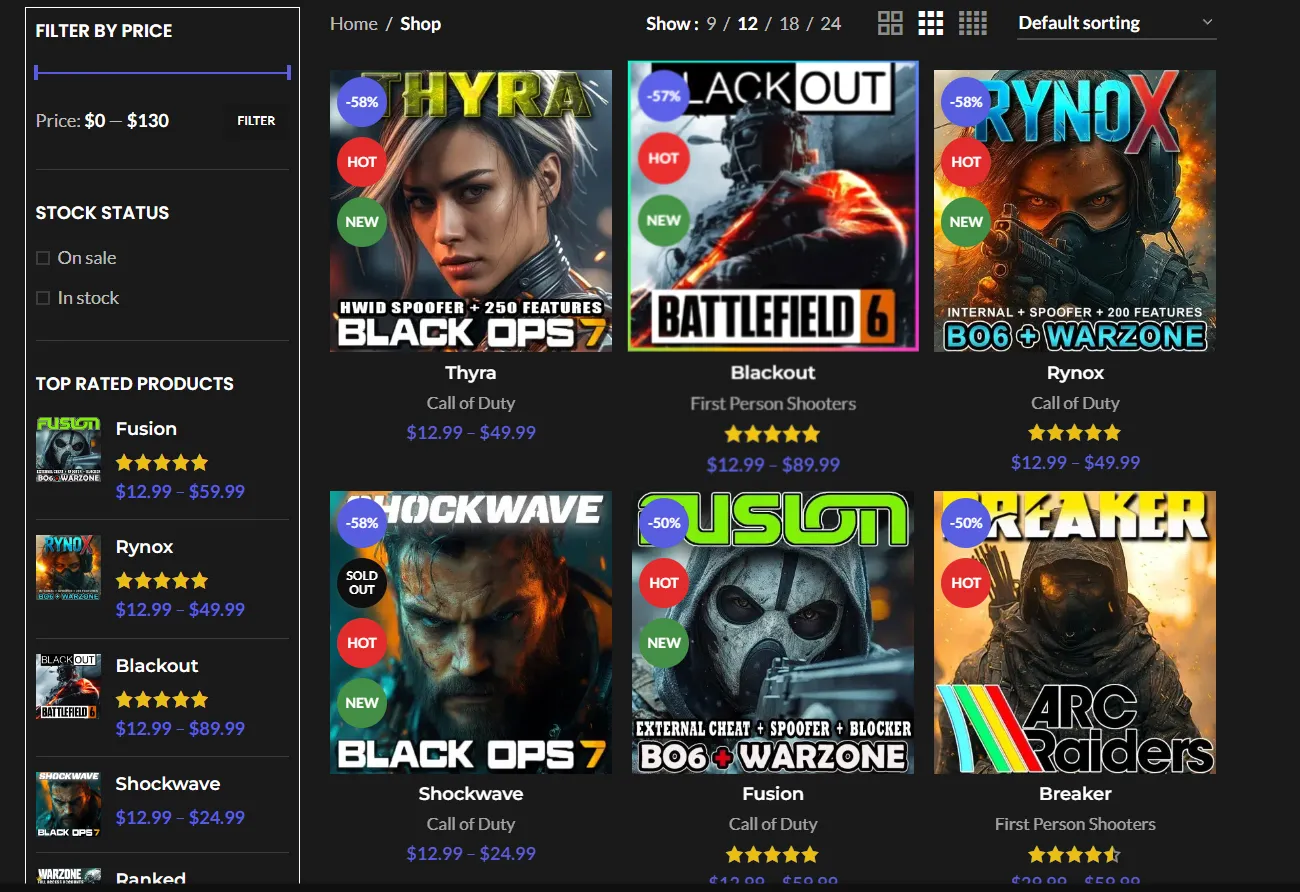
Task: Click the five-star rating under Rynox
Action: click(x=1075, y=432)
